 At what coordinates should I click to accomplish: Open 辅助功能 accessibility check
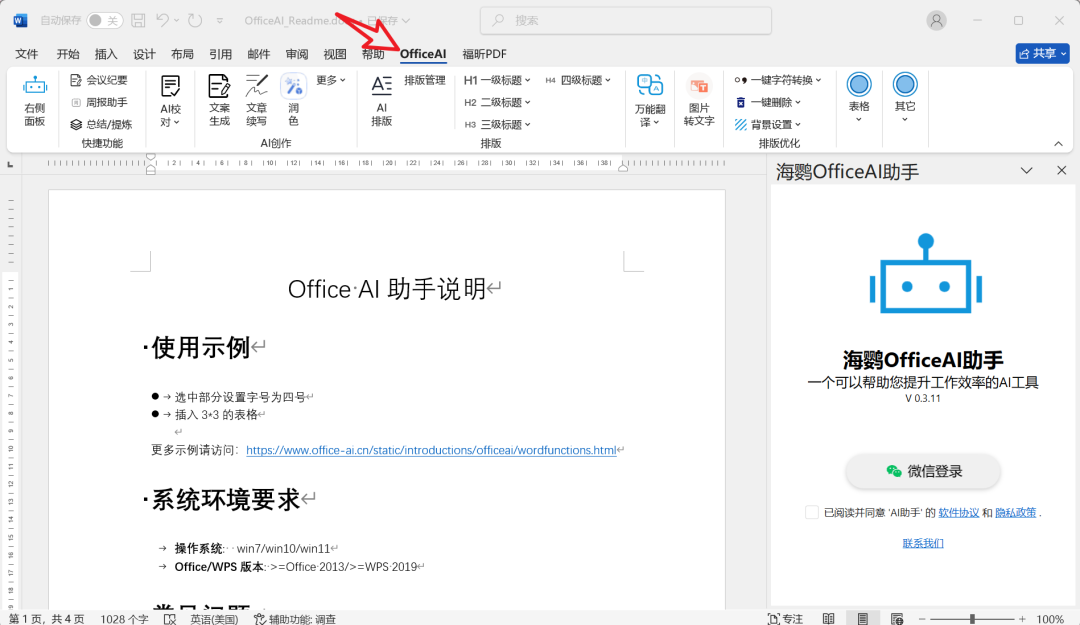[x=295, y=619]
